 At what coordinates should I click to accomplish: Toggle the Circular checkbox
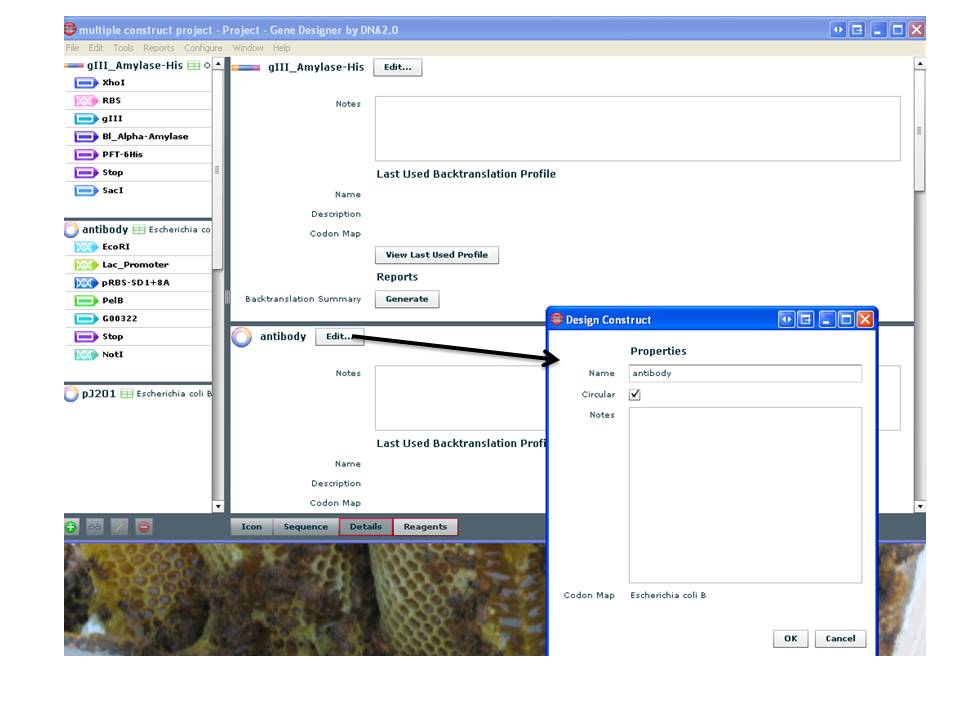[635, 395]
